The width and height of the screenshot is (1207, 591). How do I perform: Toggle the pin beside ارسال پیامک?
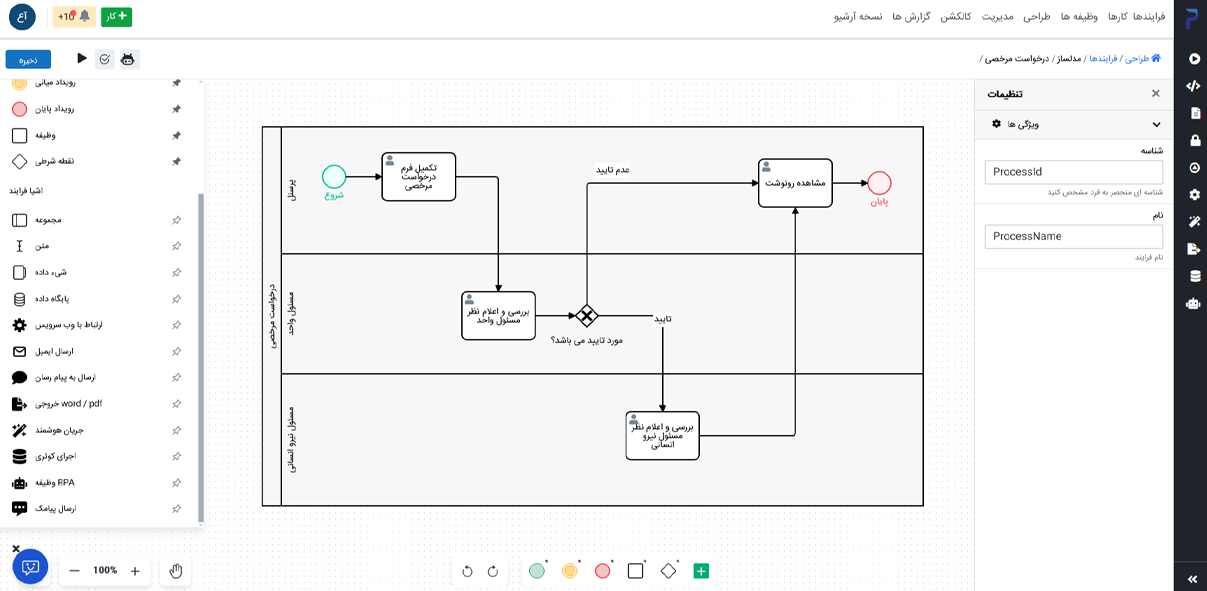[176, 508]
